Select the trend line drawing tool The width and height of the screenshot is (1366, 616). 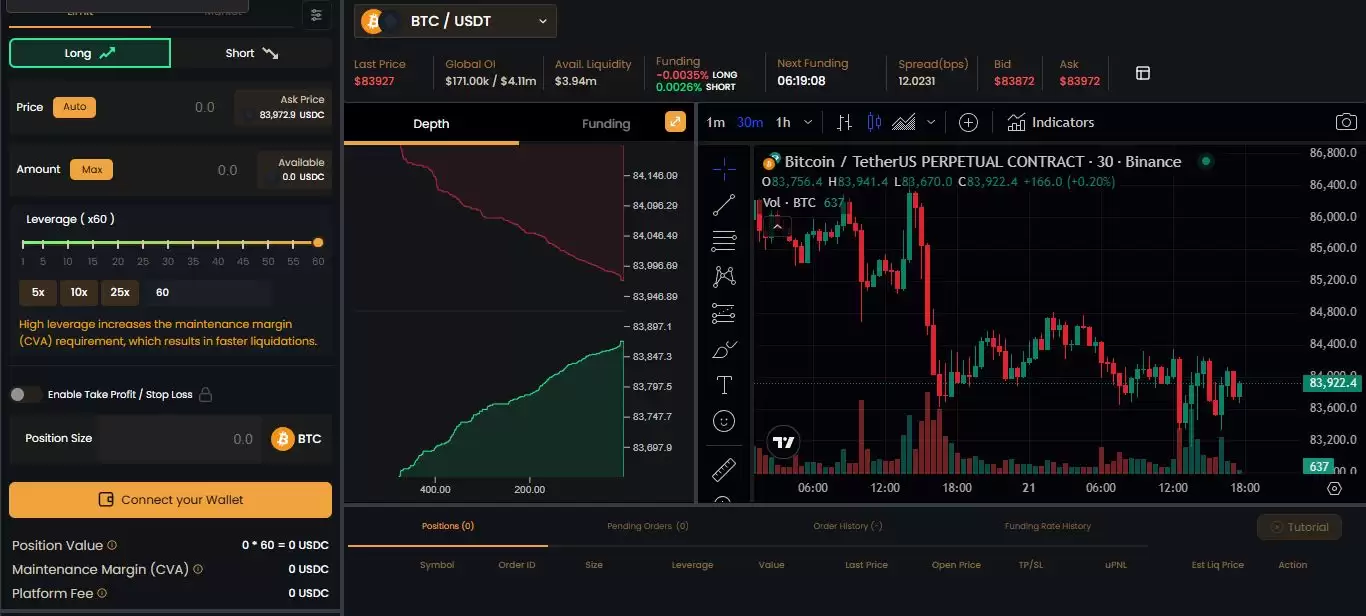click(x=724, y=204)
